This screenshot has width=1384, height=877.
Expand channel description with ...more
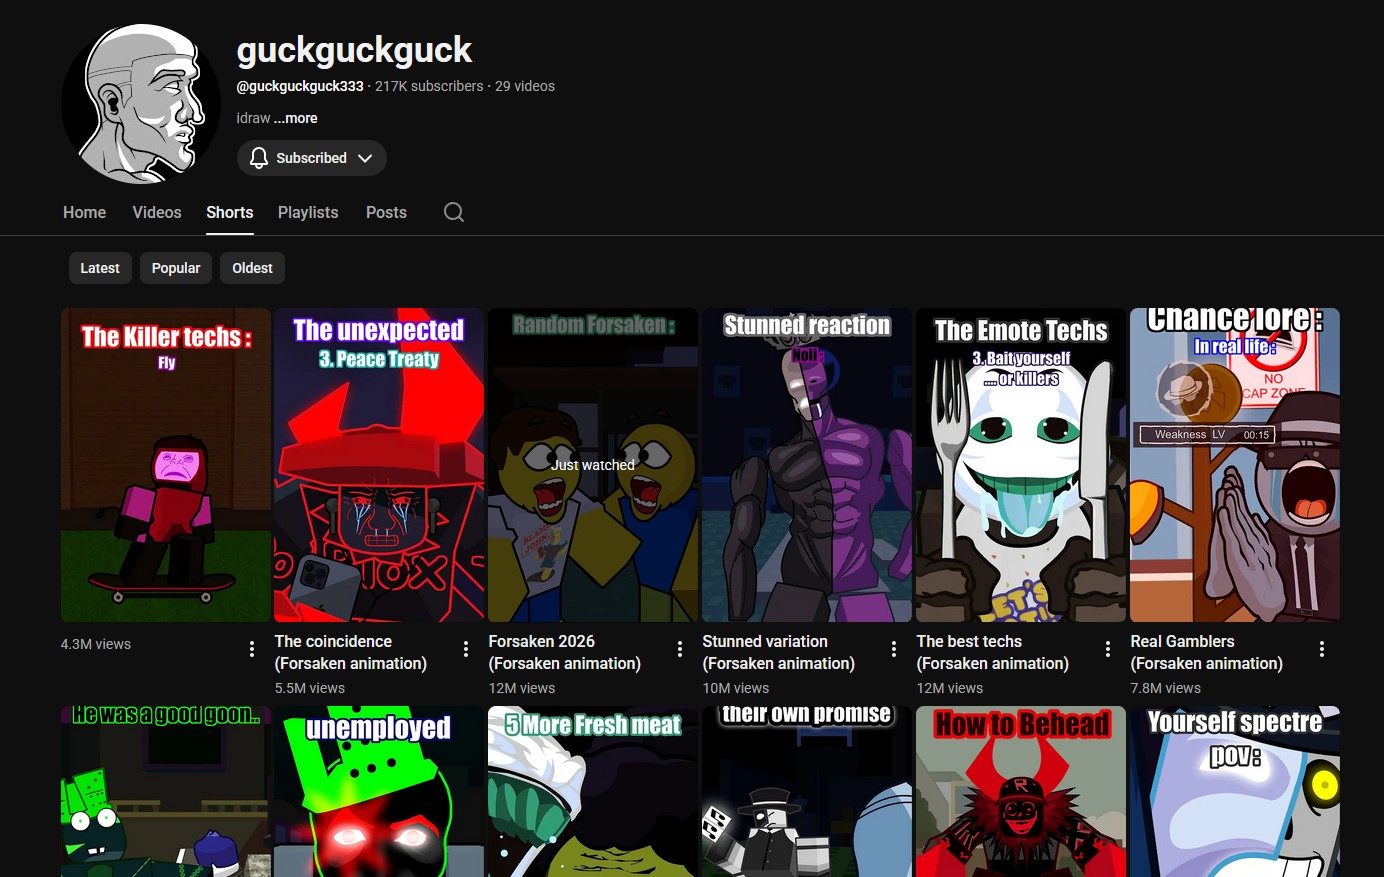coord(296,118)
